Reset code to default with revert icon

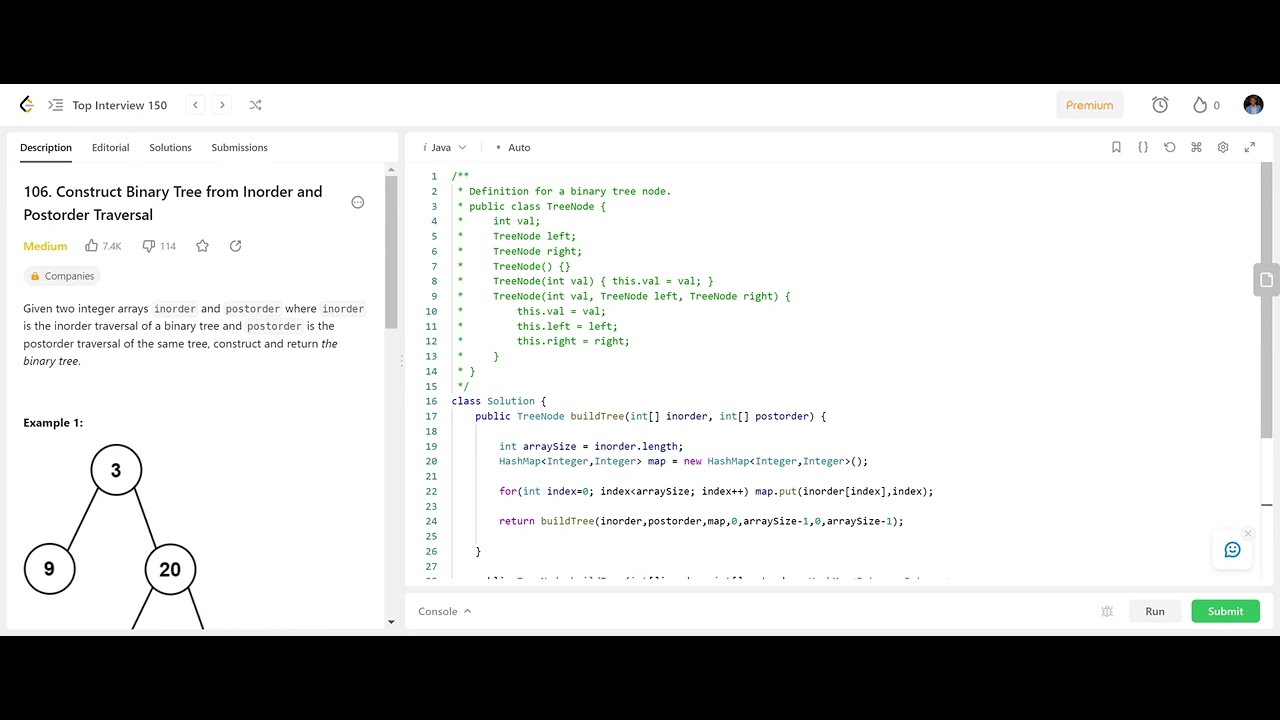1170,147
